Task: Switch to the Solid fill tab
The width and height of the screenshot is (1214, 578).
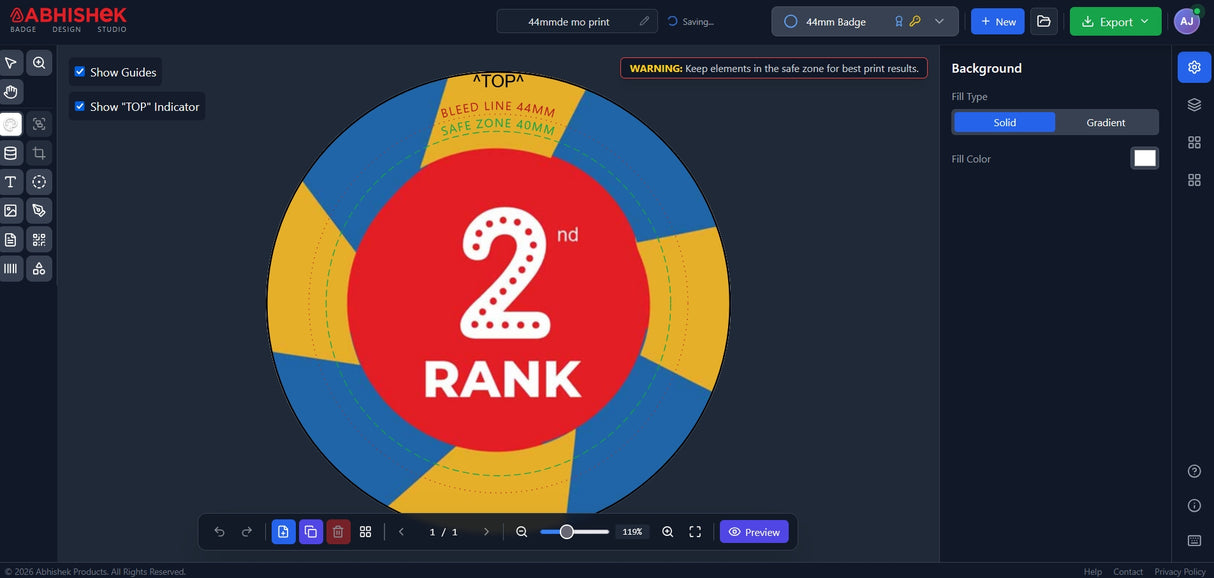Action: pos(1004,122)
